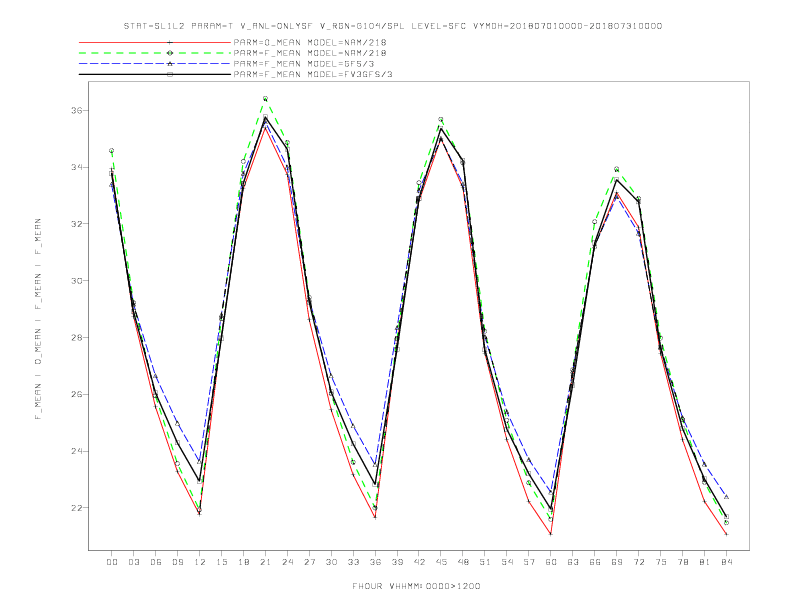Click x-axis forecast hour 51
The image size is (792, 612).
pos(485,562)
